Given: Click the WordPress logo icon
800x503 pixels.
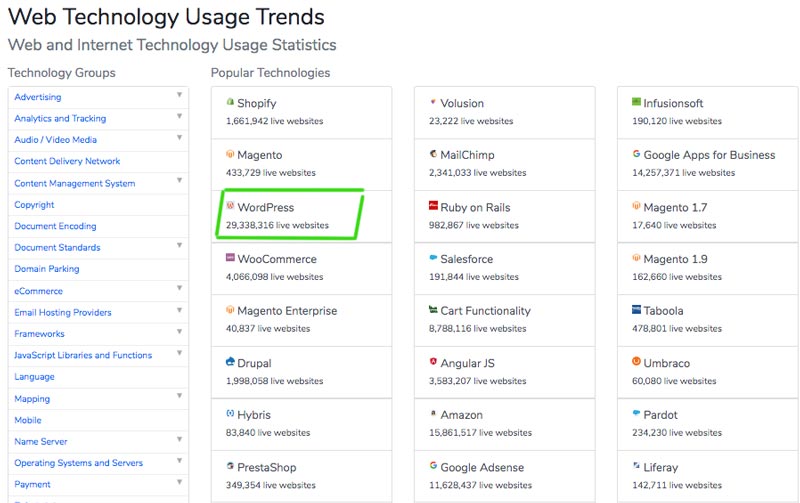Looking at the screenshot, I should tap(230, 206).
